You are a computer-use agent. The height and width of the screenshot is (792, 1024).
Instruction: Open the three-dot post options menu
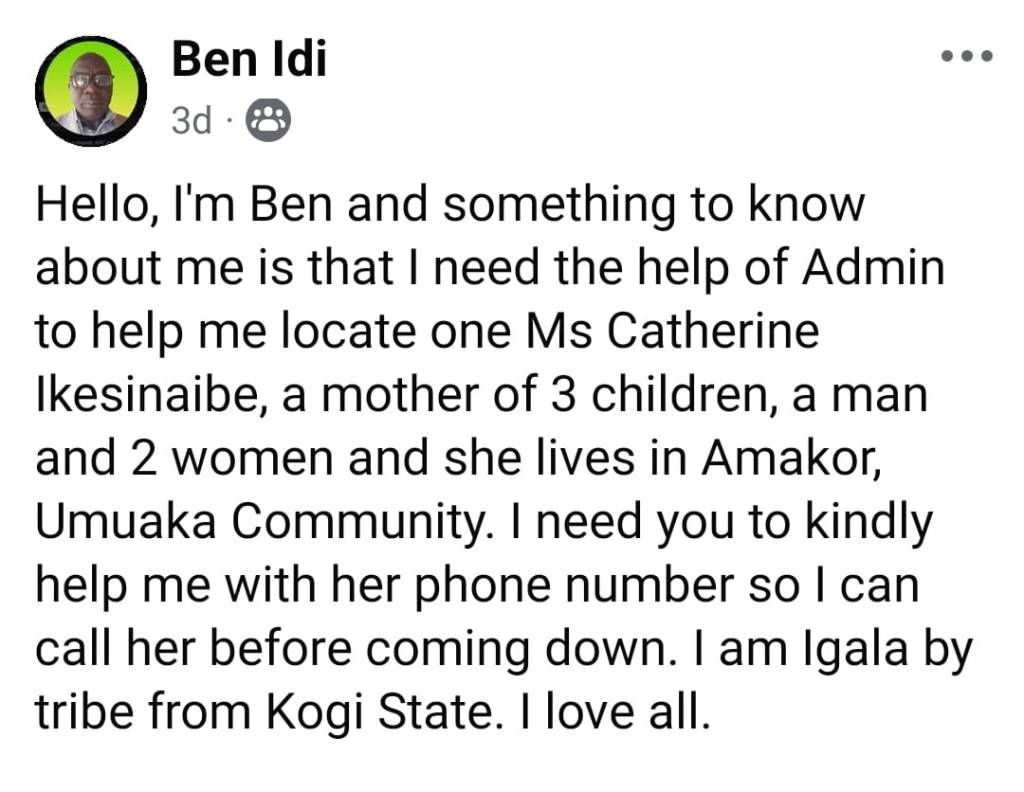[x=967, y=57]
